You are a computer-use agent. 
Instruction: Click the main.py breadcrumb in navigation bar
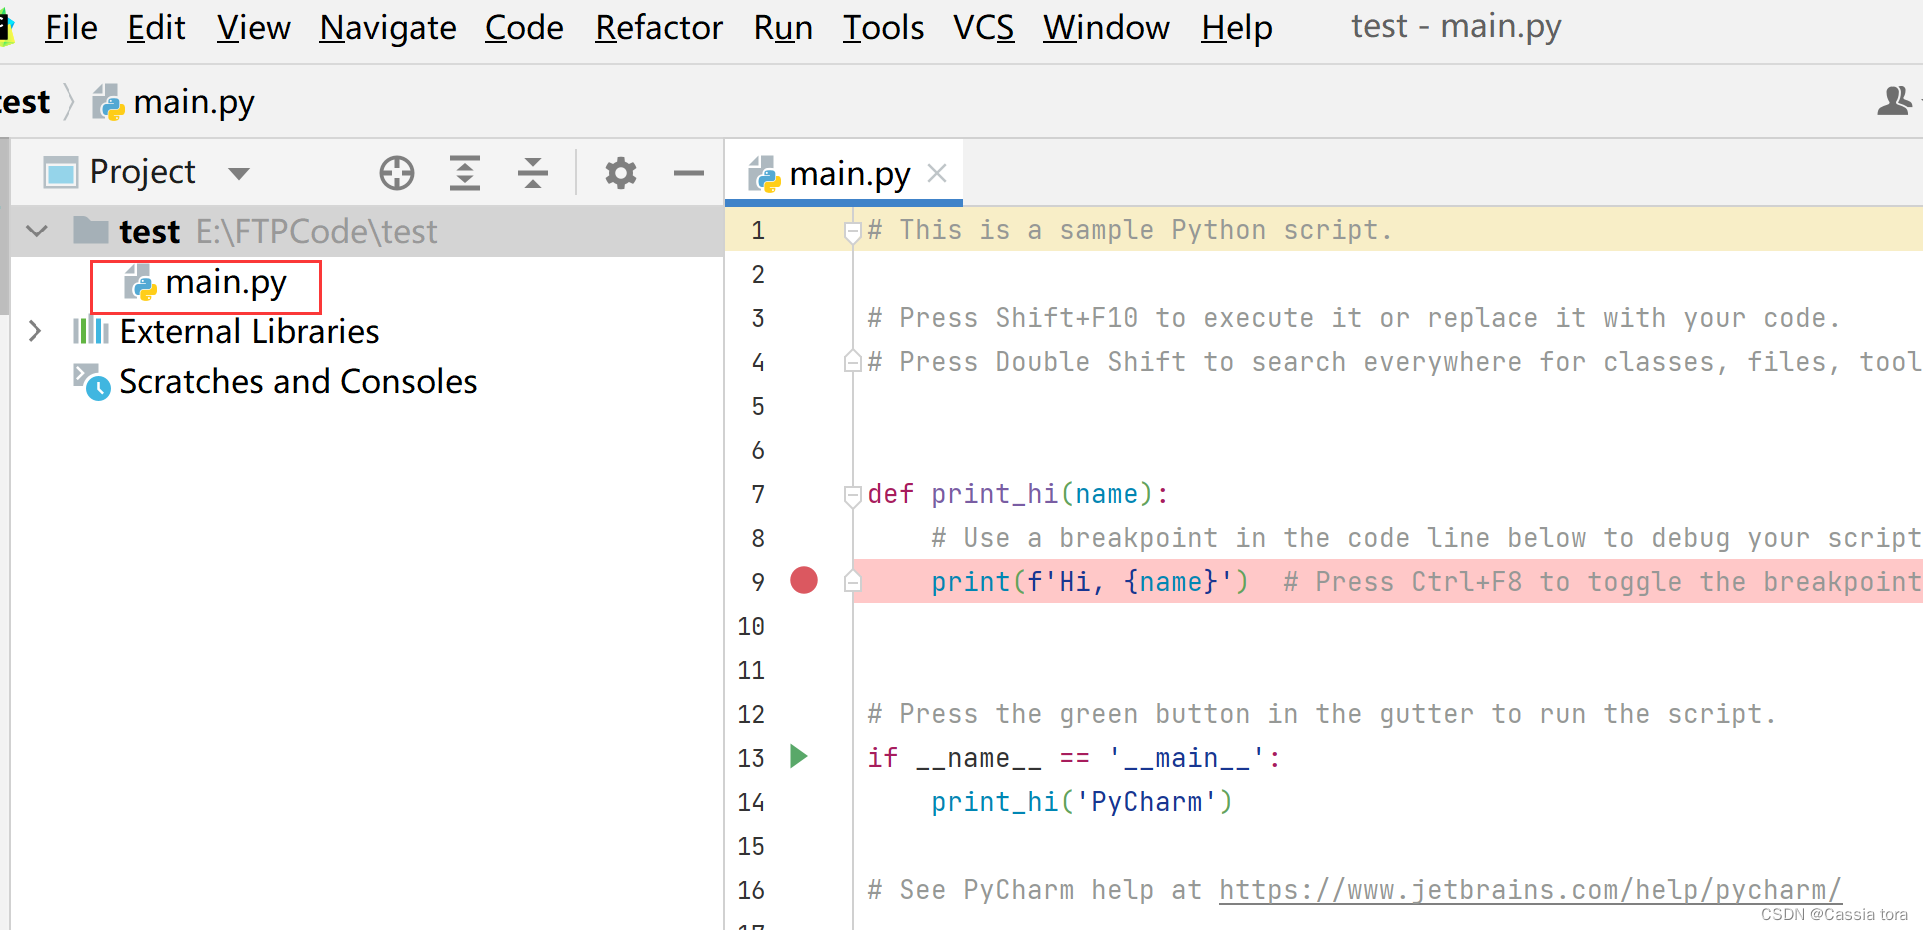click(x=174, y=102)
